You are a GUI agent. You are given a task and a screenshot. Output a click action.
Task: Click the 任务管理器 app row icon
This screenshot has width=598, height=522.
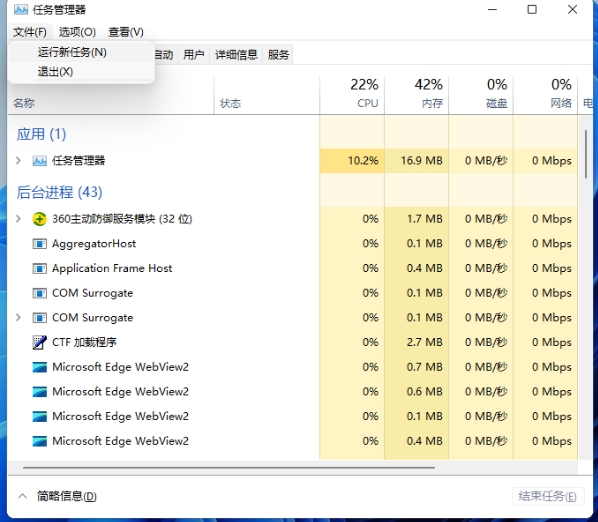[39, 161]
